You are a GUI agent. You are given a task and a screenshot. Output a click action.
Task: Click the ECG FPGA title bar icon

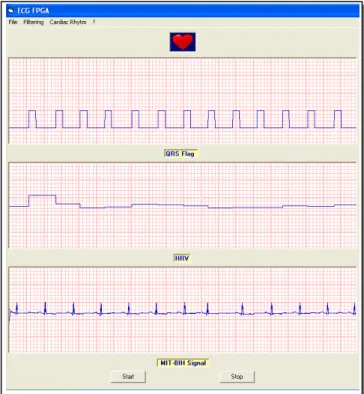11,11
